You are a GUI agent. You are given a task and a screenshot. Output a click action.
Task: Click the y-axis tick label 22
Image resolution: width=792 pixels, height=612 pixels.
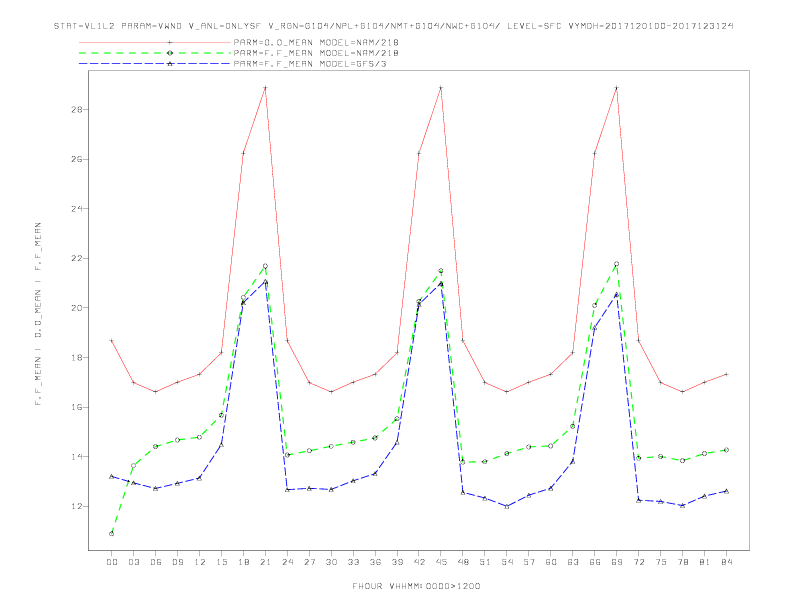[x=77, y=259]
